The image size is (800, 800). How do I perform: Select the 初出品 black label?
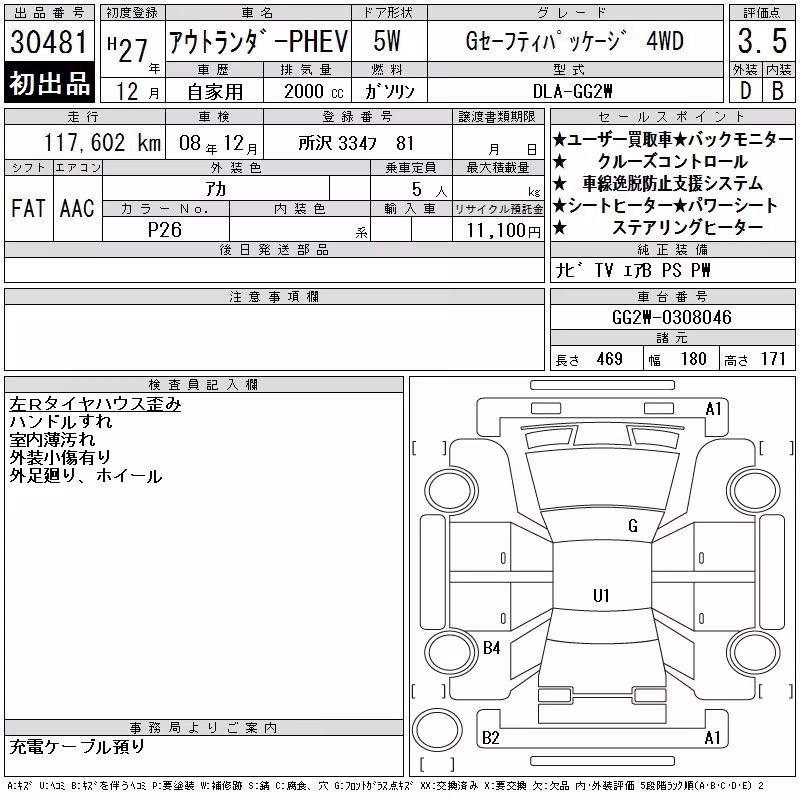coord(49,83)
